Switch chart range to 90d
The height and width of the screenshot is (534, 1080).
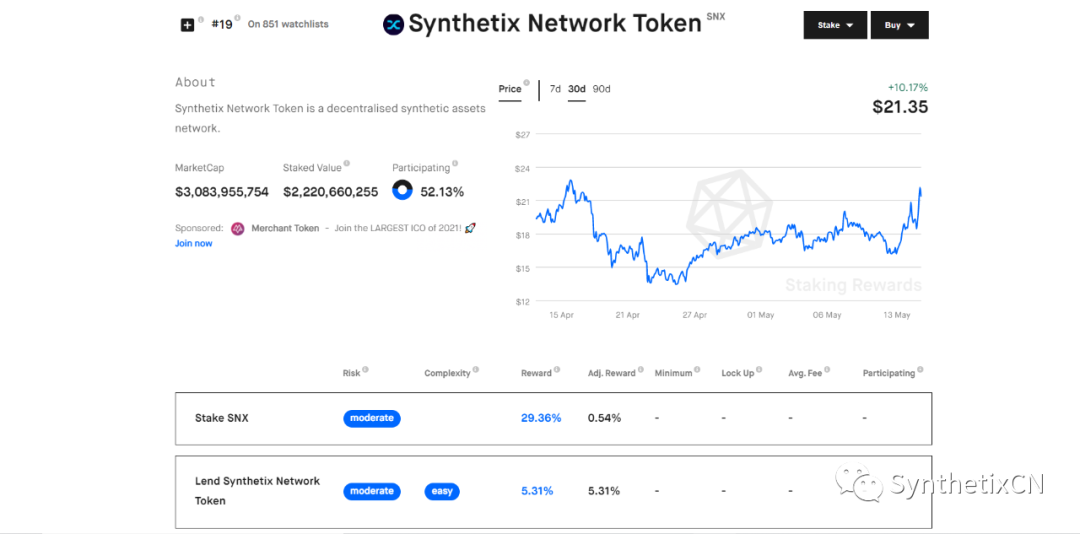tap(601, 89)
